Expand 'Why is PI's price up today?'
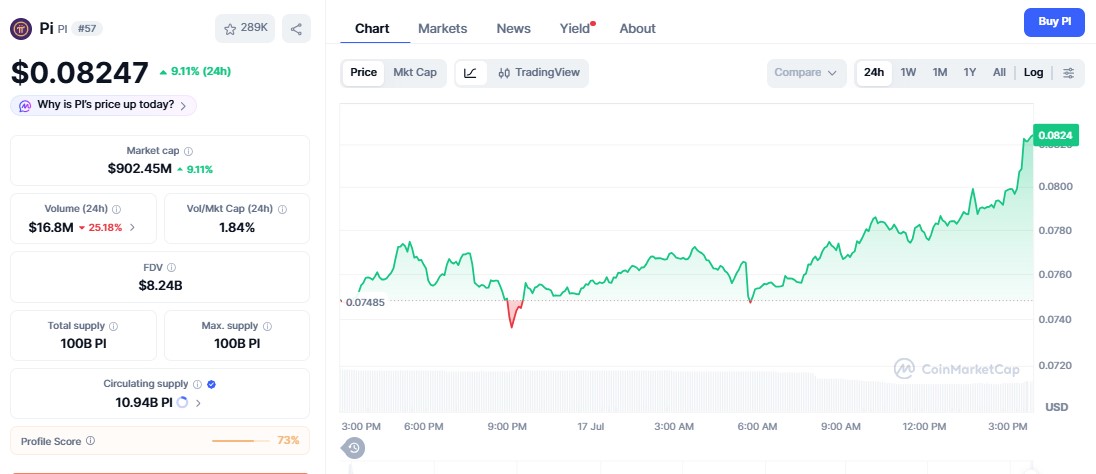This screenshot has width=1096, height=474. pyautogui.click(x=103, y=106)
